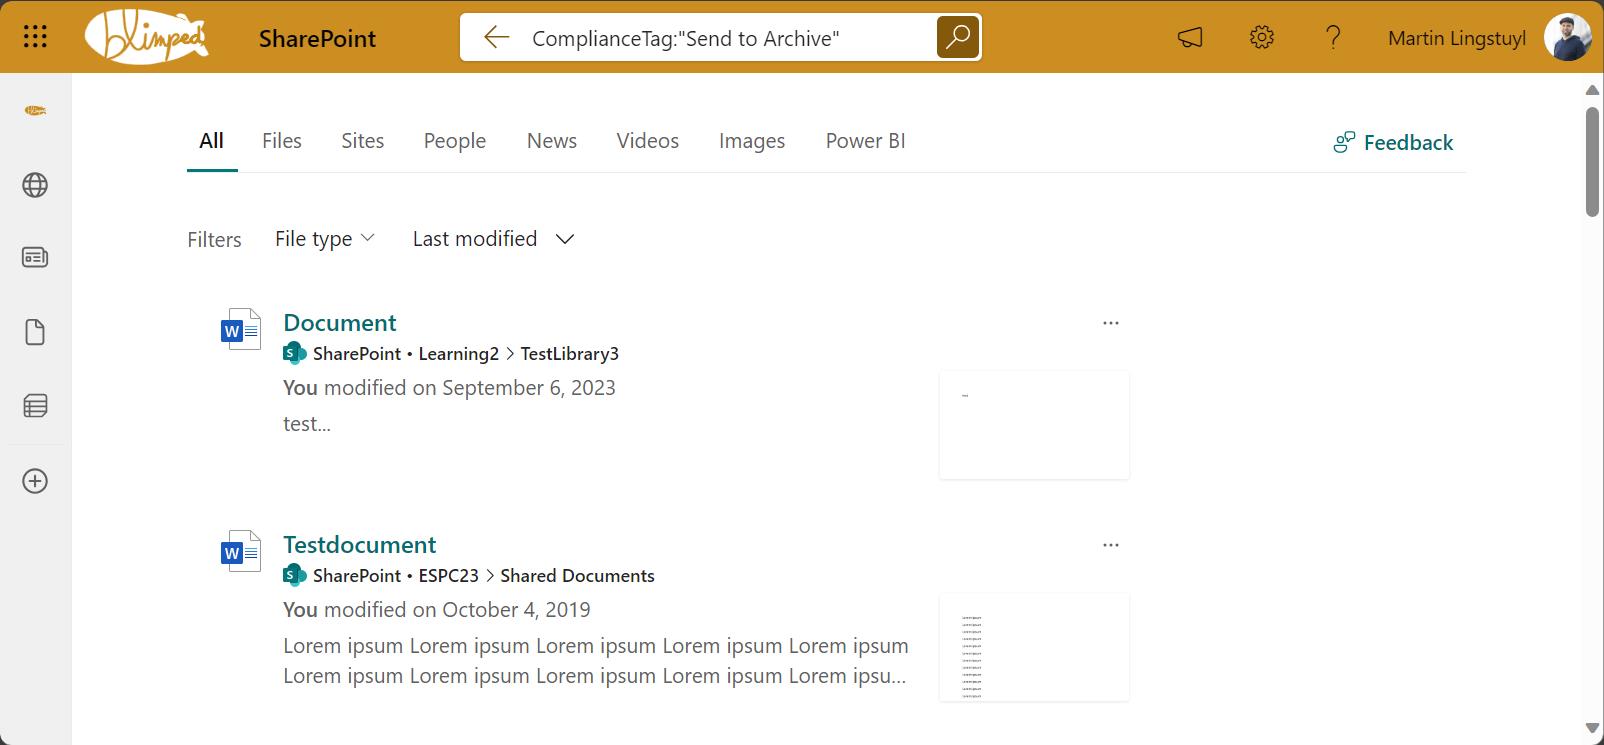
Task: Click the scrollbar down arrow
Action: click(x=1592, y=728)
